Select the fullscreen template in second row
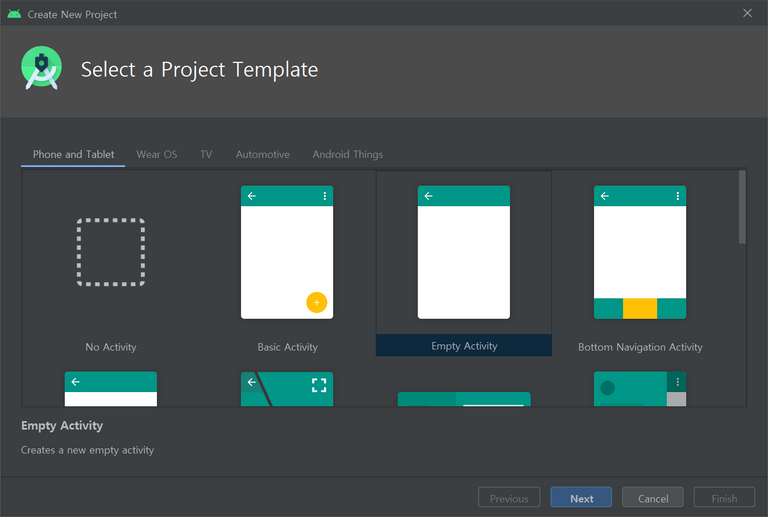This screenshot has height=517, width=768. pyautogui.click(x=287, y=389)
